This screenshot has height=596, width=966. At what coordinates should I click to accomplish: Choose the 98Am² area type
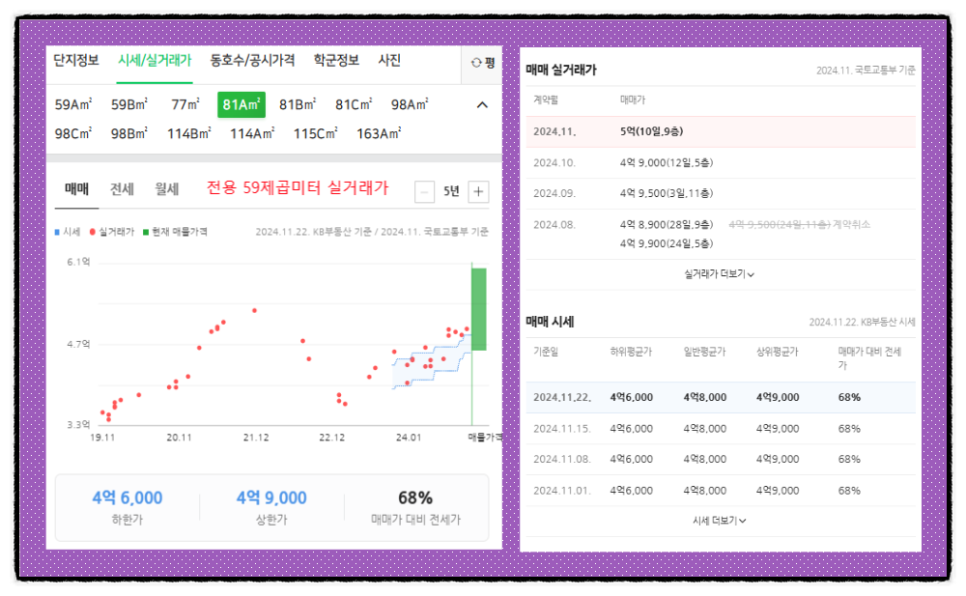pos(410,104)
